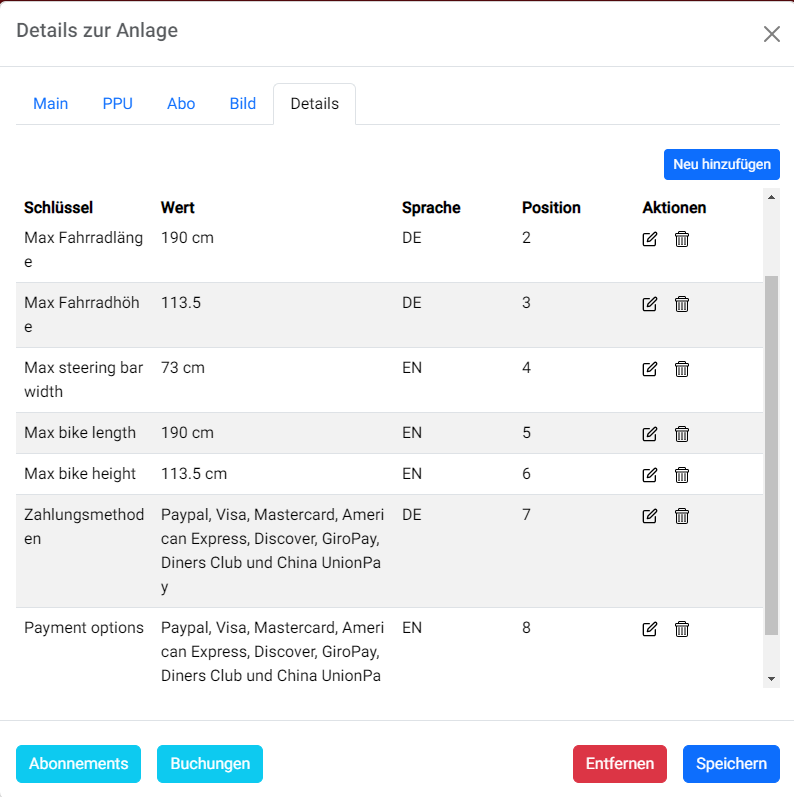The width and height of the screenshot is (794, 797).
Task: Edit the Max Fahrradlänge row
Action: point(650,239)
